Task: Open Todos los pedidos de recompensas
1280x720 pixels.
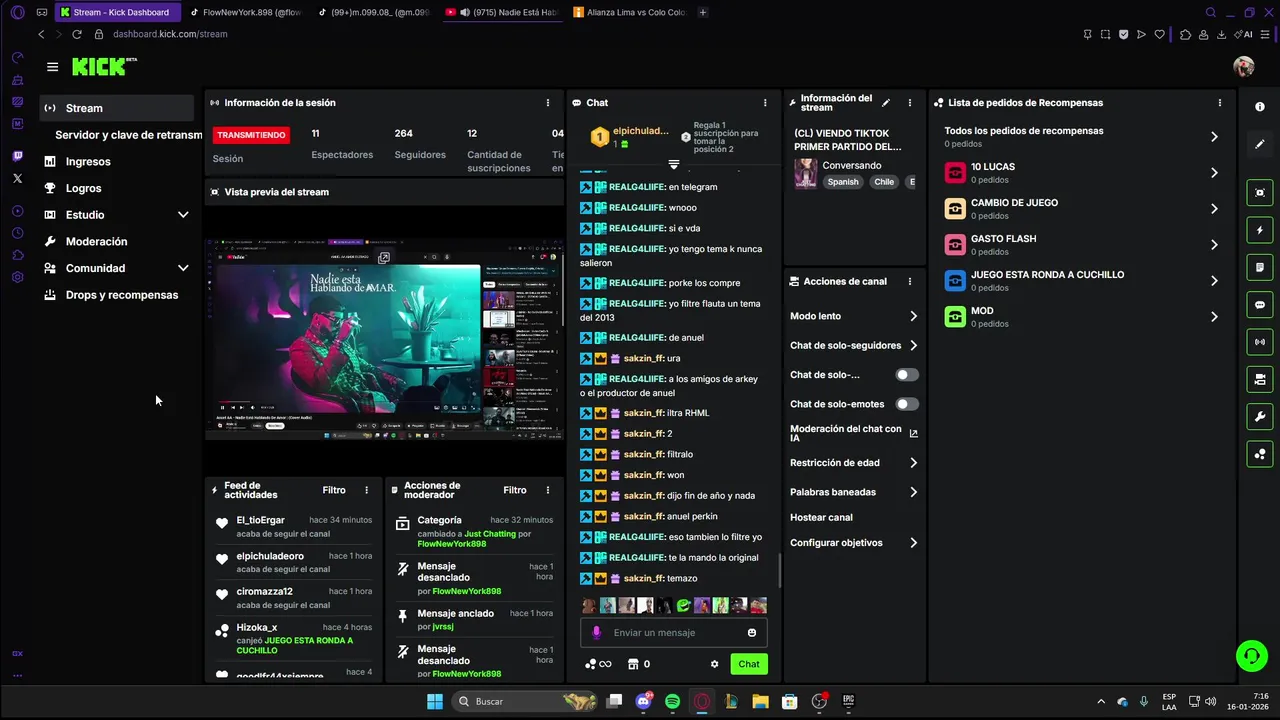Action: [x=1082, y=136]
